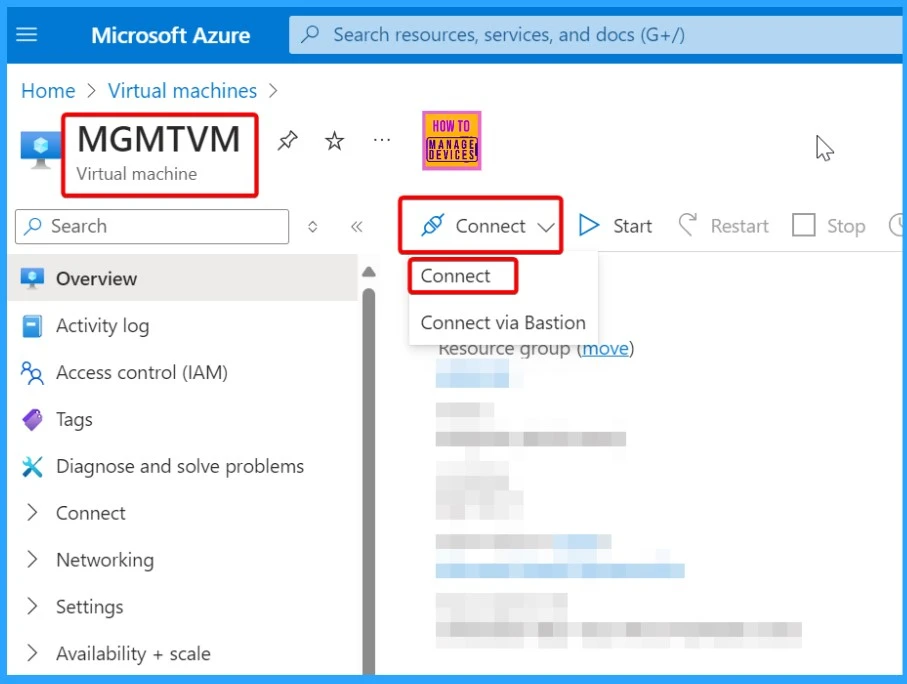This screenshot has width=907, height=684.
Task: Go to the Home breadcrumb
Action: click(48, 91)
